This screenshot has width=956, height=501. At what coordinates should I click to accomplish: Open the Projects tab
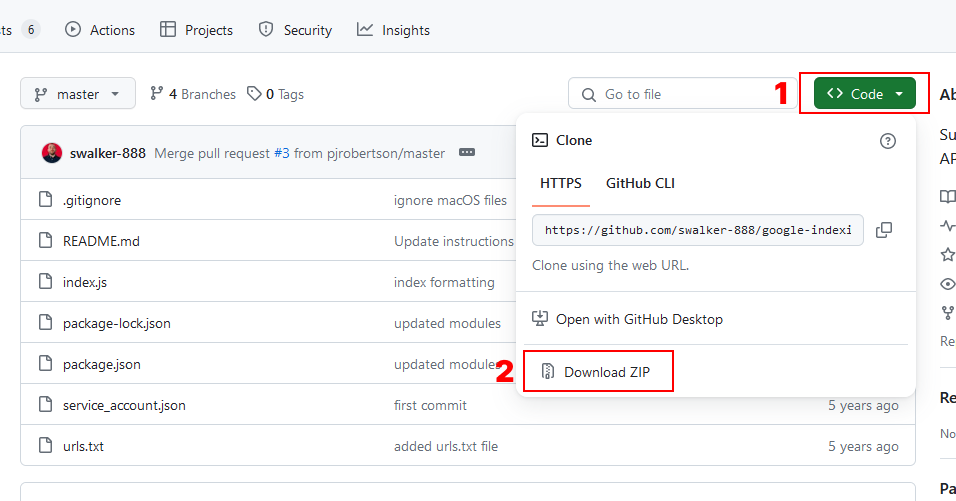(196, 30)
